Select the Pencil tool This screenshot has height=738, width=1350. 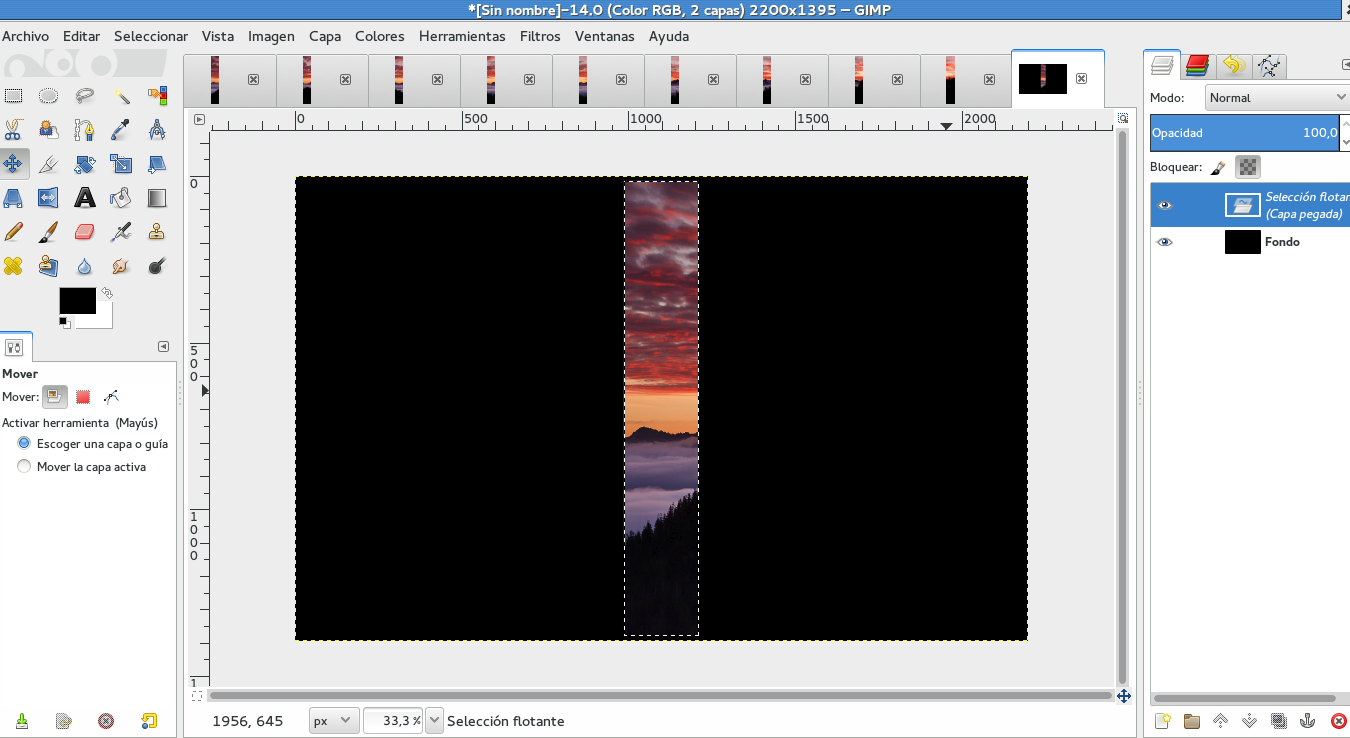pyautogui.click(x=14, y=232)
